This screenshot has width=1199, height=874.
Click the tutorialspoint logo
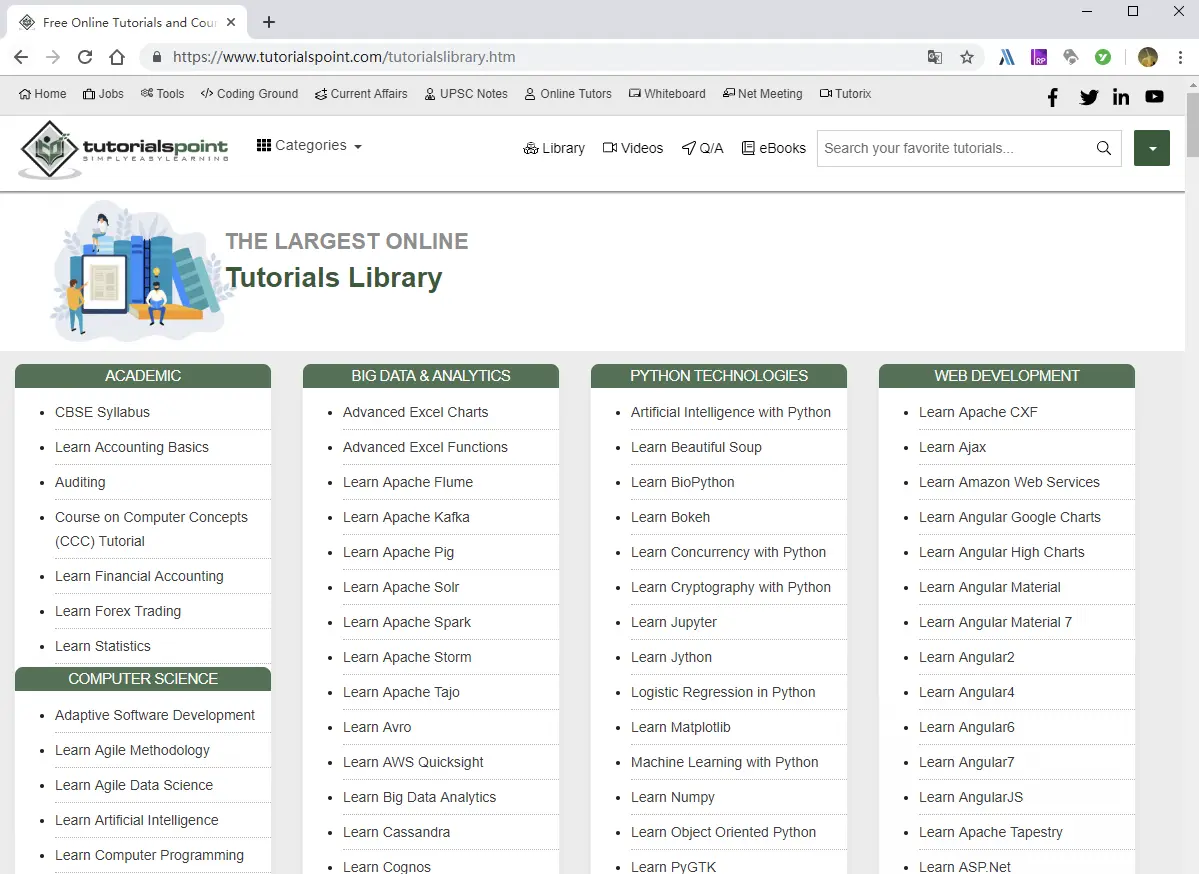pyautogui.click(x=124, y=149)
